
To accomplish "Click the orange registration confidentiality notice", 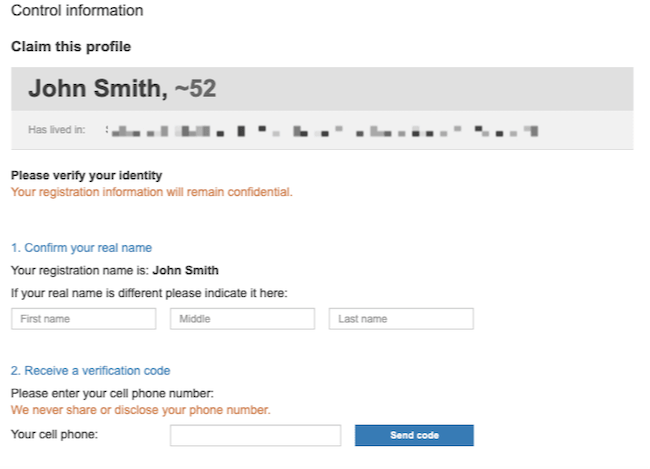I will [x=152, y=192].
